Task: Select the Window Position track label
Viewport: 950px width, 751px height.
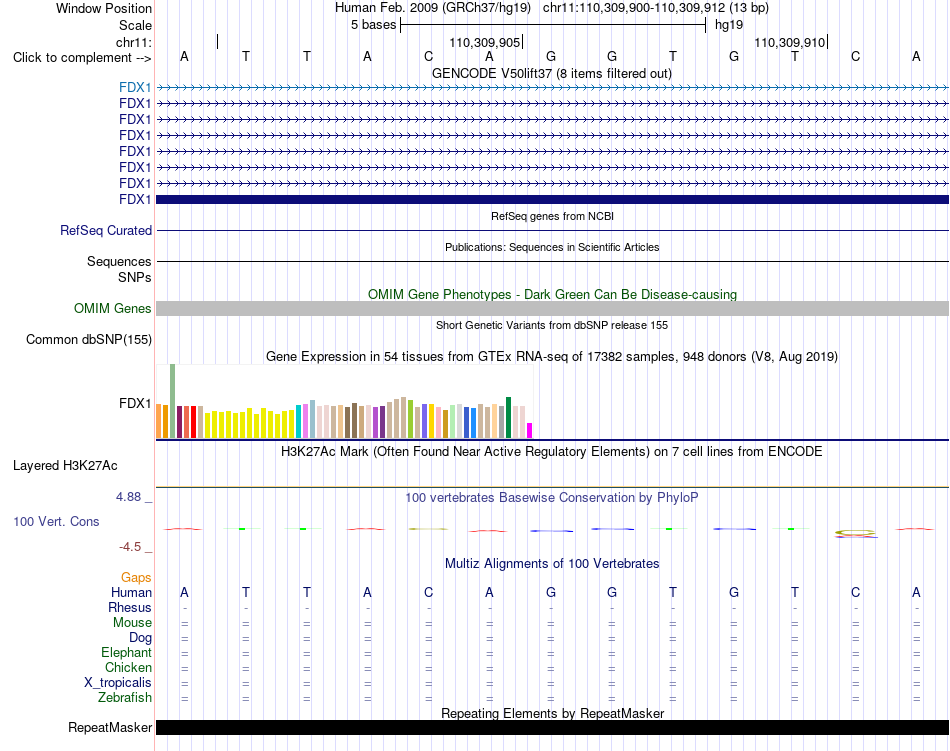Action: coord(104,8)
